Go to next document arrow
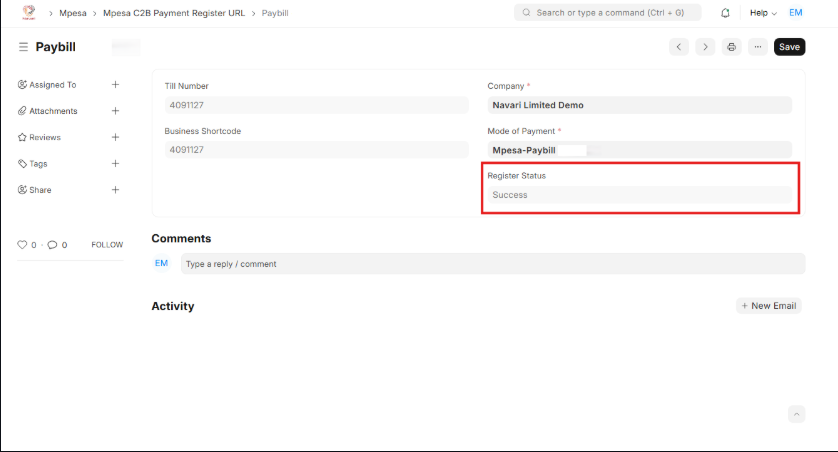The width and height of the screenshot is (838, 452). (x=705, y=47)
